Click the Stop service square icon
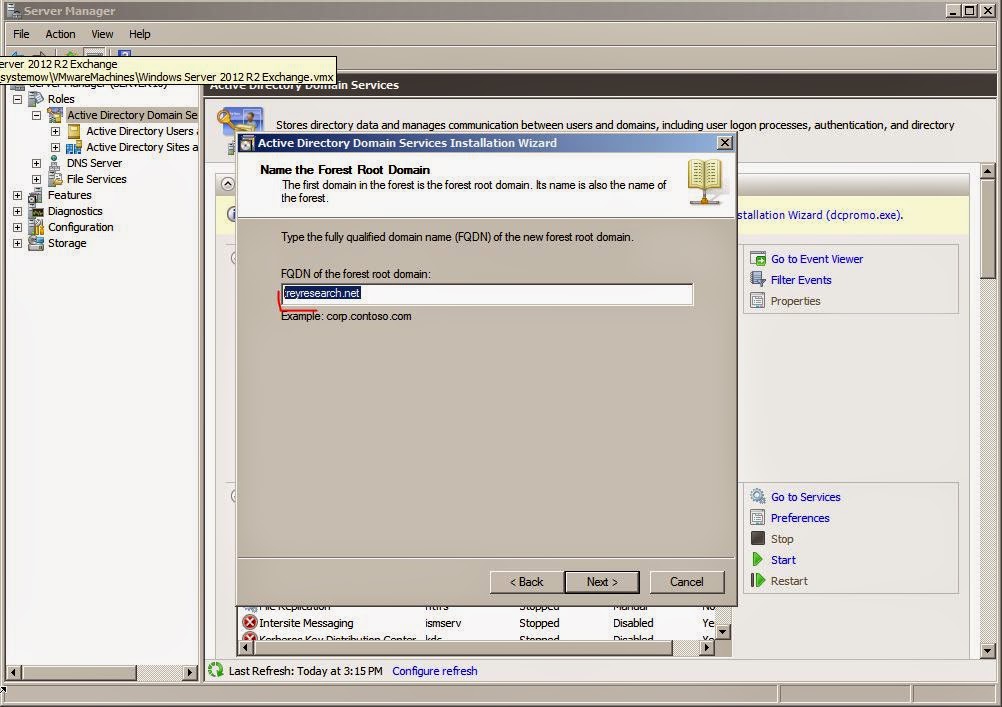 758,538
